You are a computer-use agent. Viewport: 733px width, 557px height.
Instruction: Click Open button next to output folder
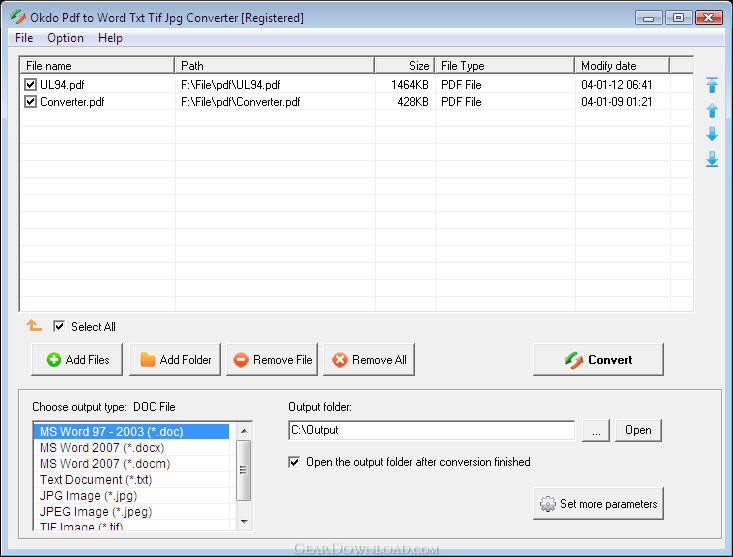(638, 430)
